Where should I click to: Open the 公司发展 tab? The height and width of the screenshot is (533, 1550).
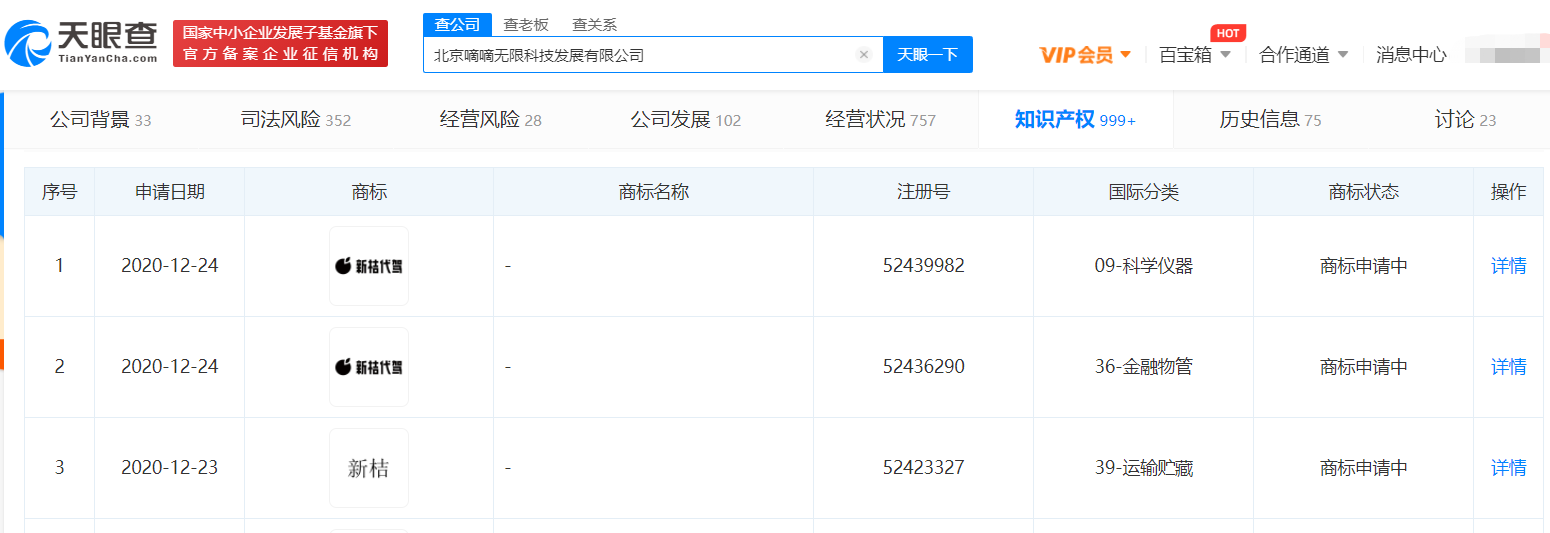(686, 120)
